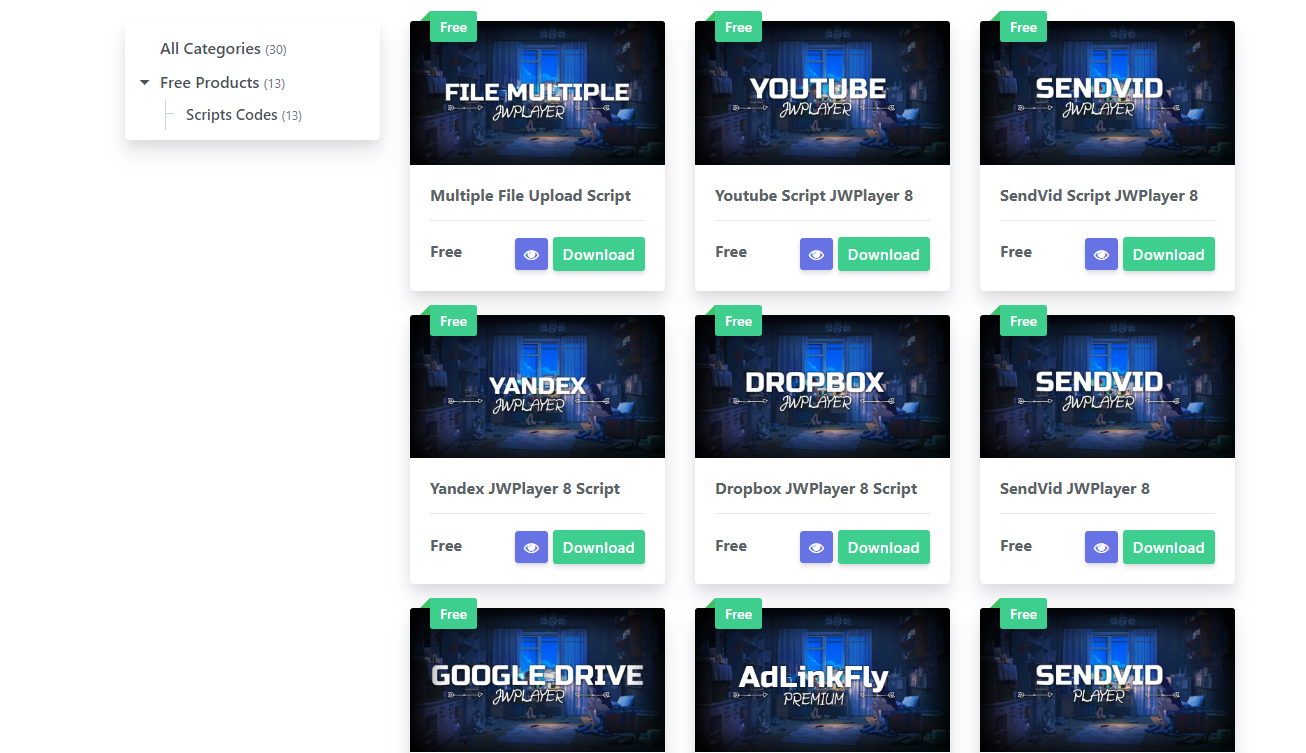Viewport: 1306px width, 753px height.
Task: Click Free ribbon badge on DROPBOX card
Action: point(738,321)
